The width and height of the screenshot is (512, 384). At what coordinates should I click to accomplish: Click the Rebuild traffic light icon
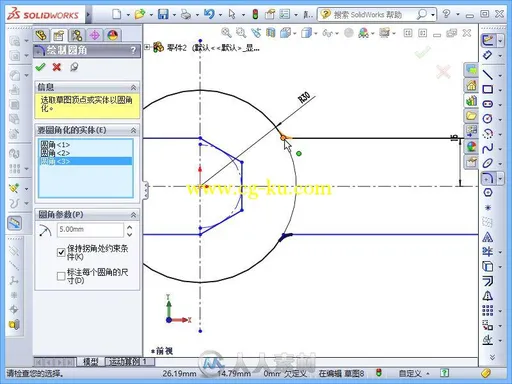click(255, 14)
